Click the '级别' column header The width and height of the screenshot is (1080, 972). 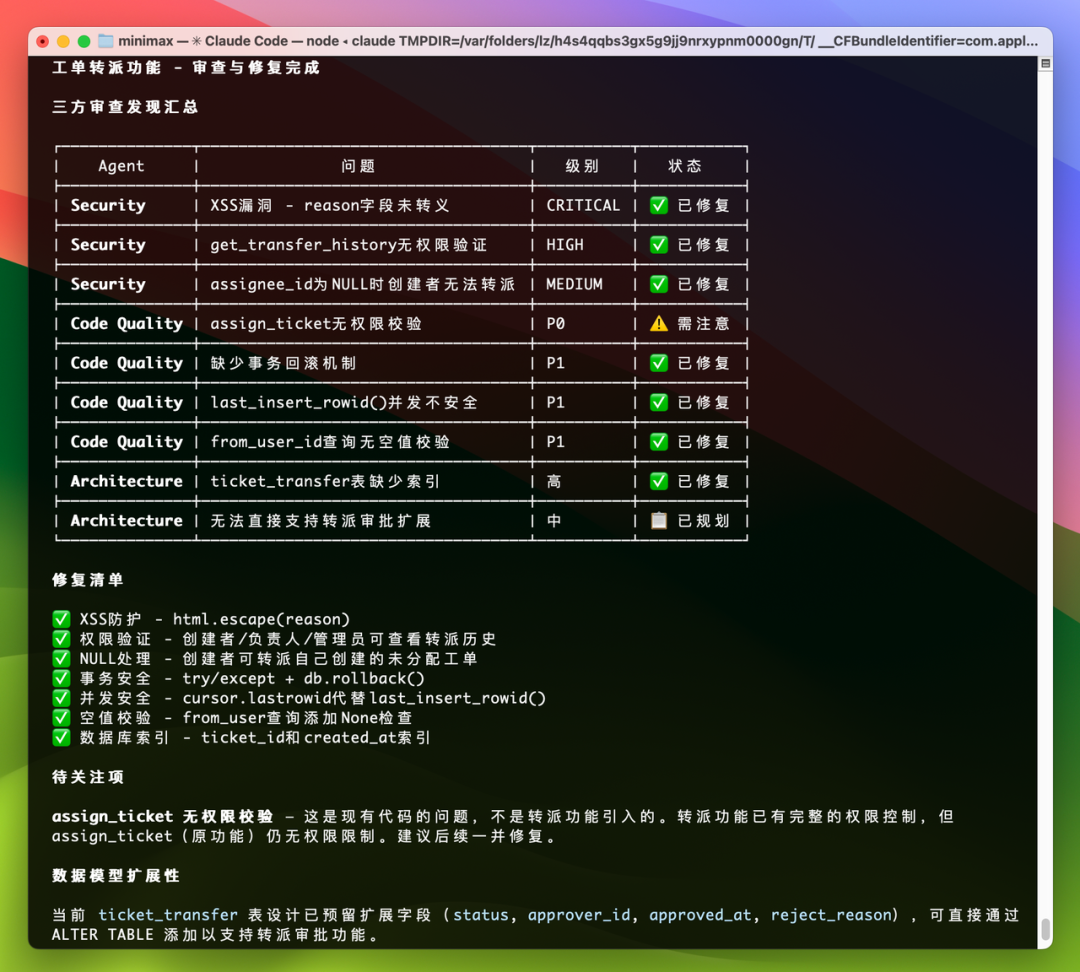pos(582,166)
